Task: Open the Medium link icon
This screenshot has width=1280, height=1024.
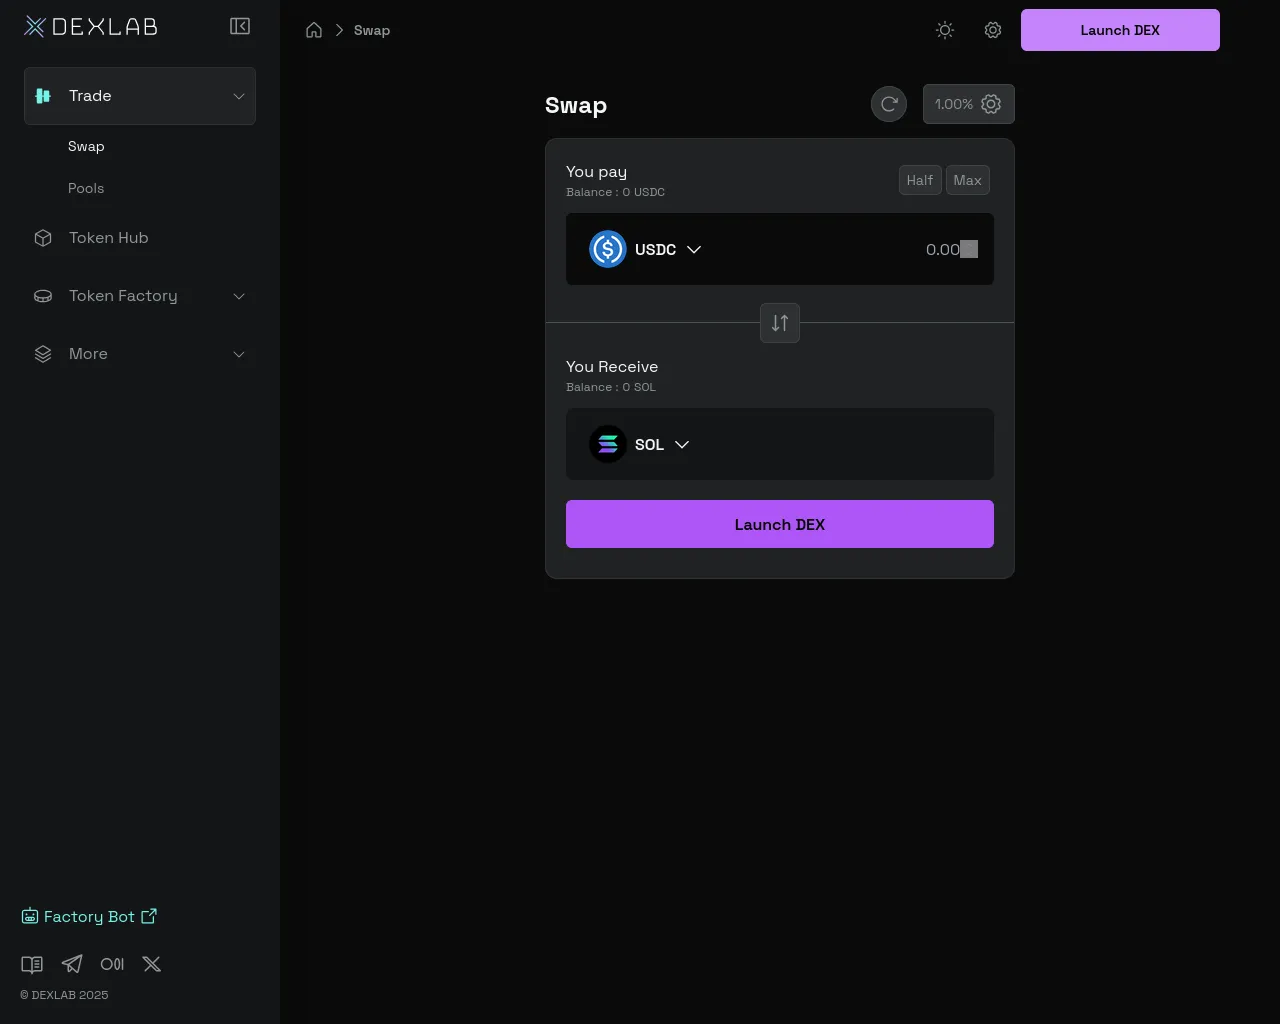Action: pyautogui.click(x=112, y=964)
